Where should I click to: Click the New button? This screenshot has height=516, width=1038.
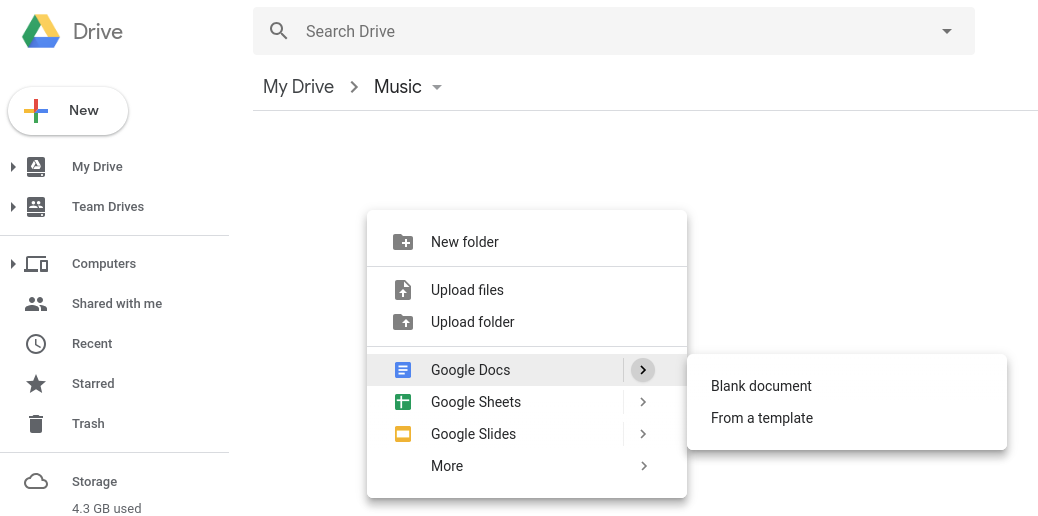pyautogui.click(x=68, y=111)
